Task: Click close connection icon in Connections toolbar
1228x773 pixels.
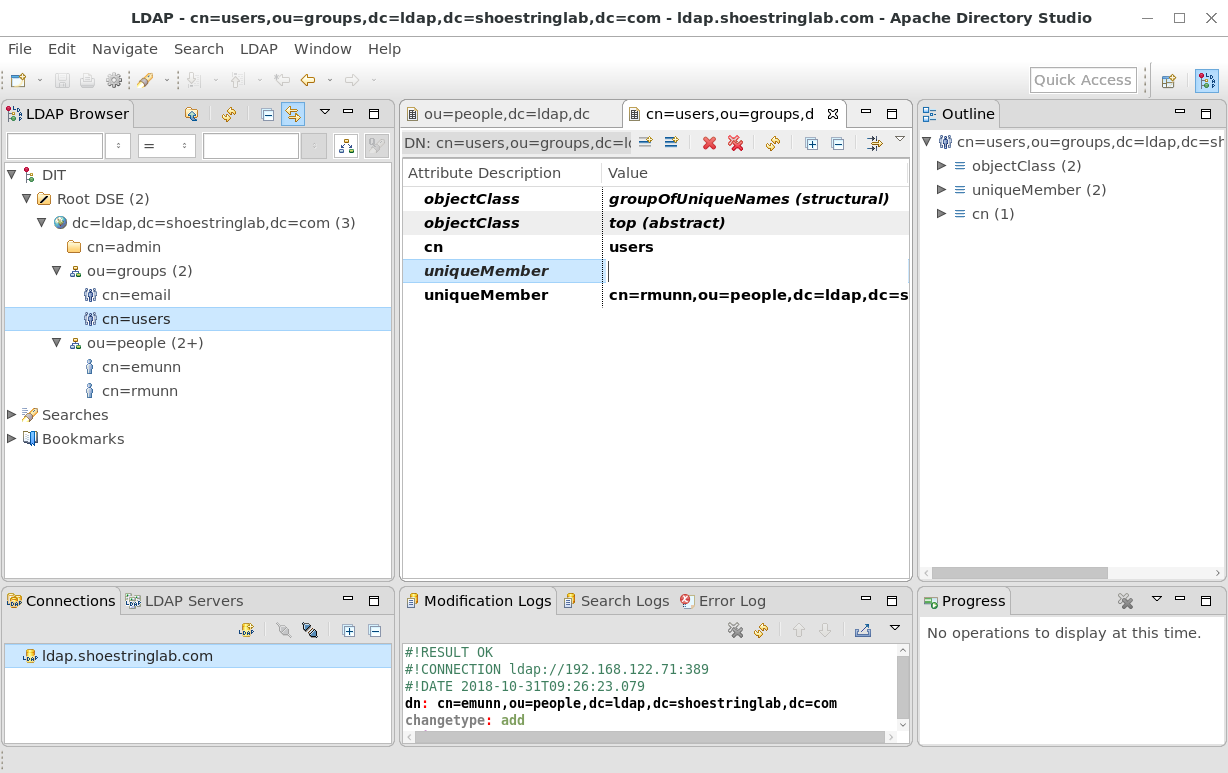Action: click(x=309, y=630)
